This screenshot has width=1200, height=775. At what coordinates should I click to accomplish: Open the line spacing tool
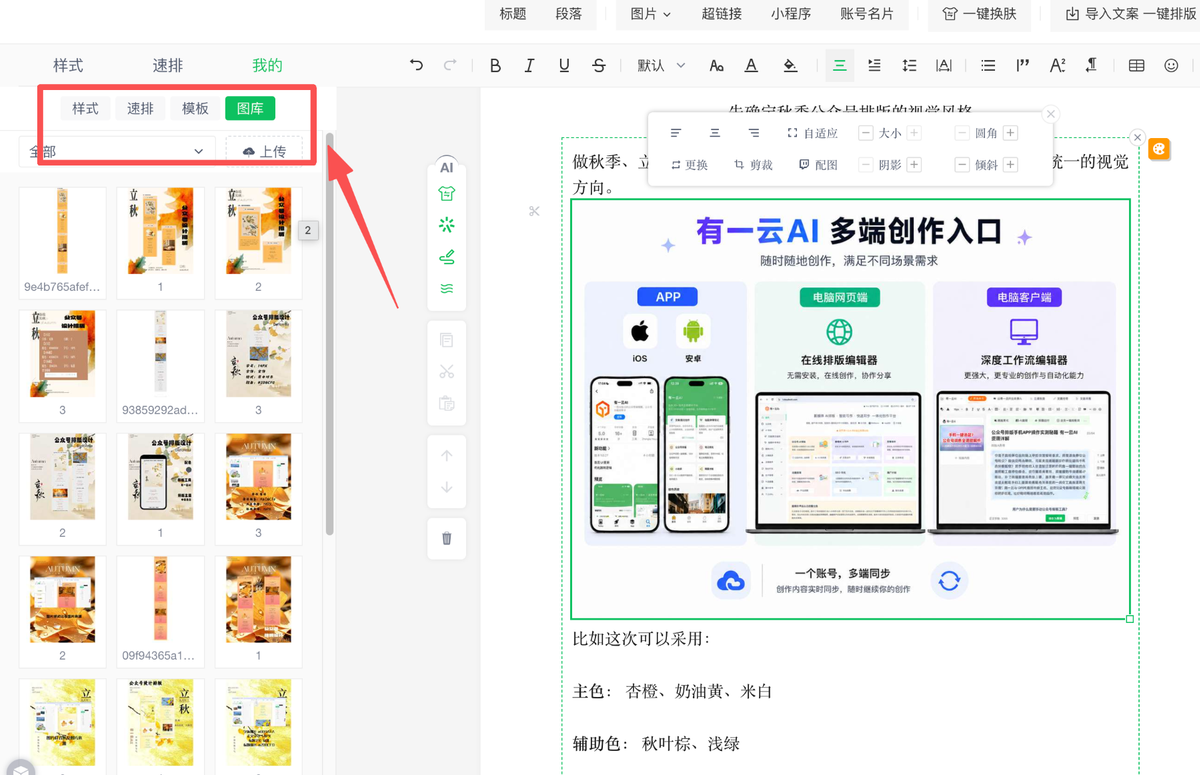click(909, 66)
